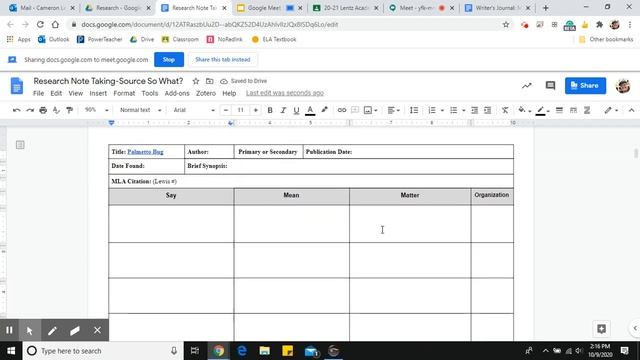Open the File menu
Image resolution: width=640 pixels, height=360 pixels.
38,93
